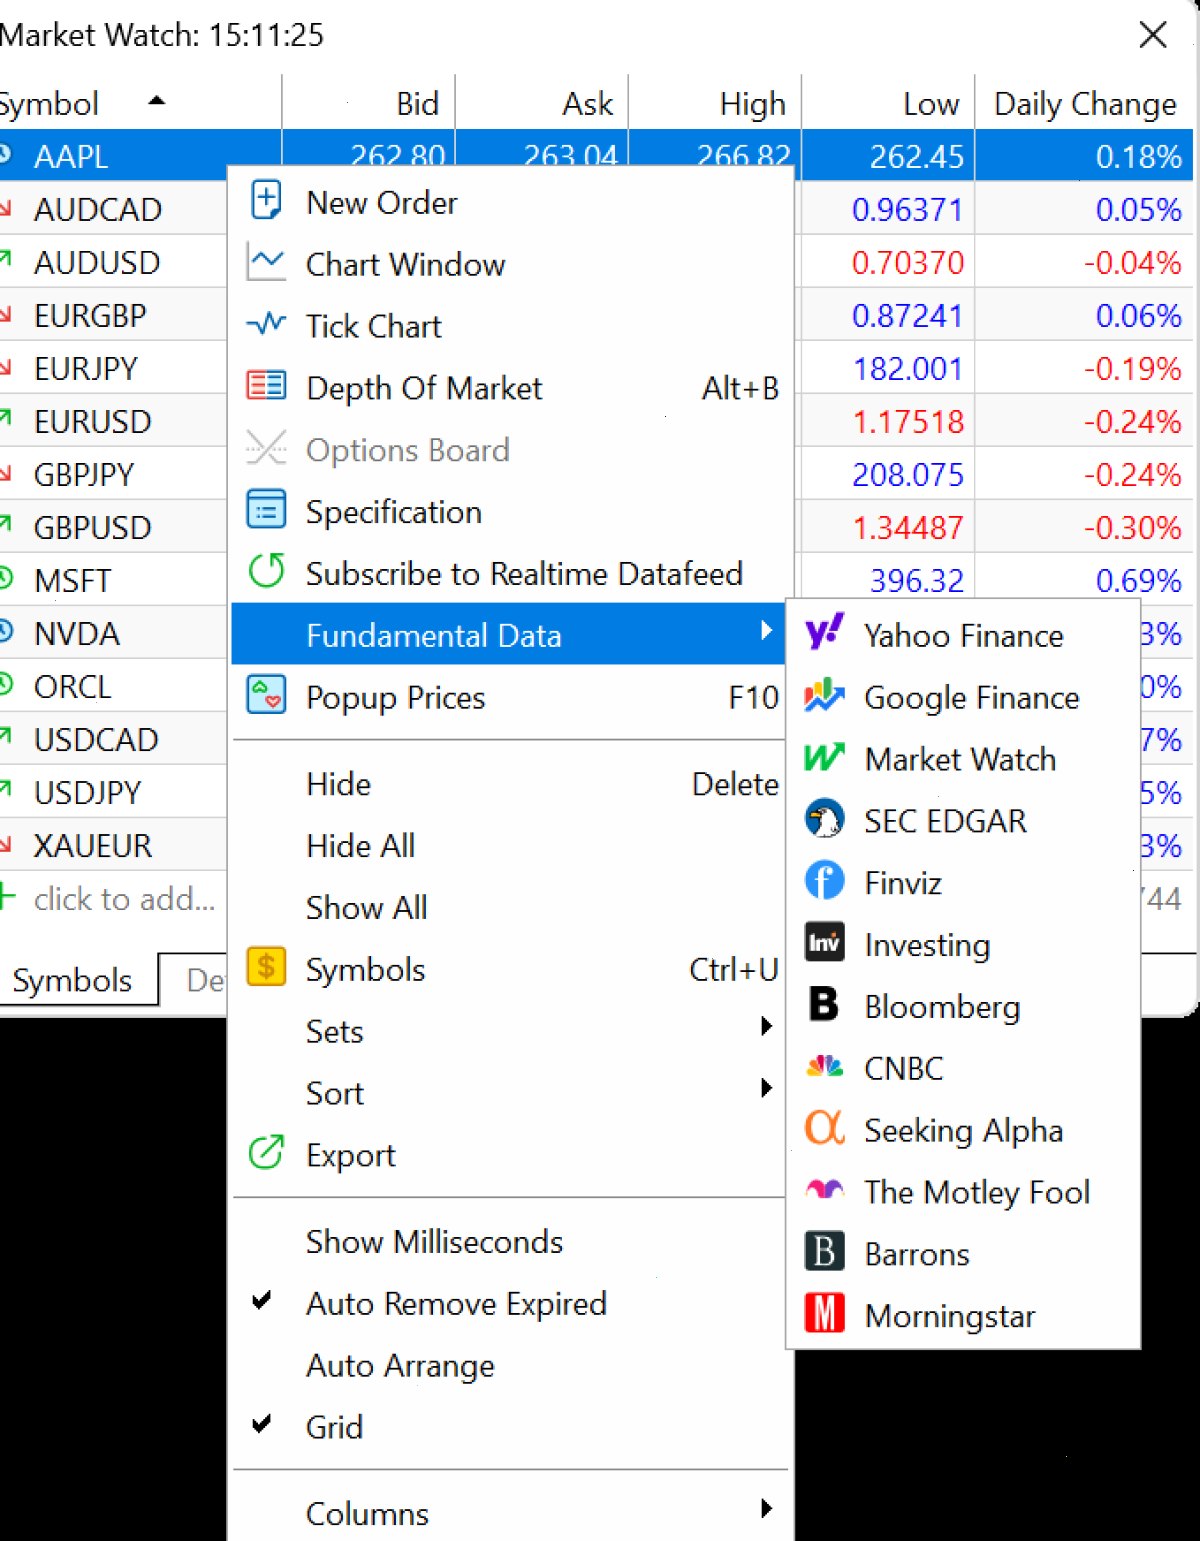Image resolution: width=1200 pixels, height=1541 pixels.
Task: Click the Morningstar icon
Action: [x=825, y=1314]
